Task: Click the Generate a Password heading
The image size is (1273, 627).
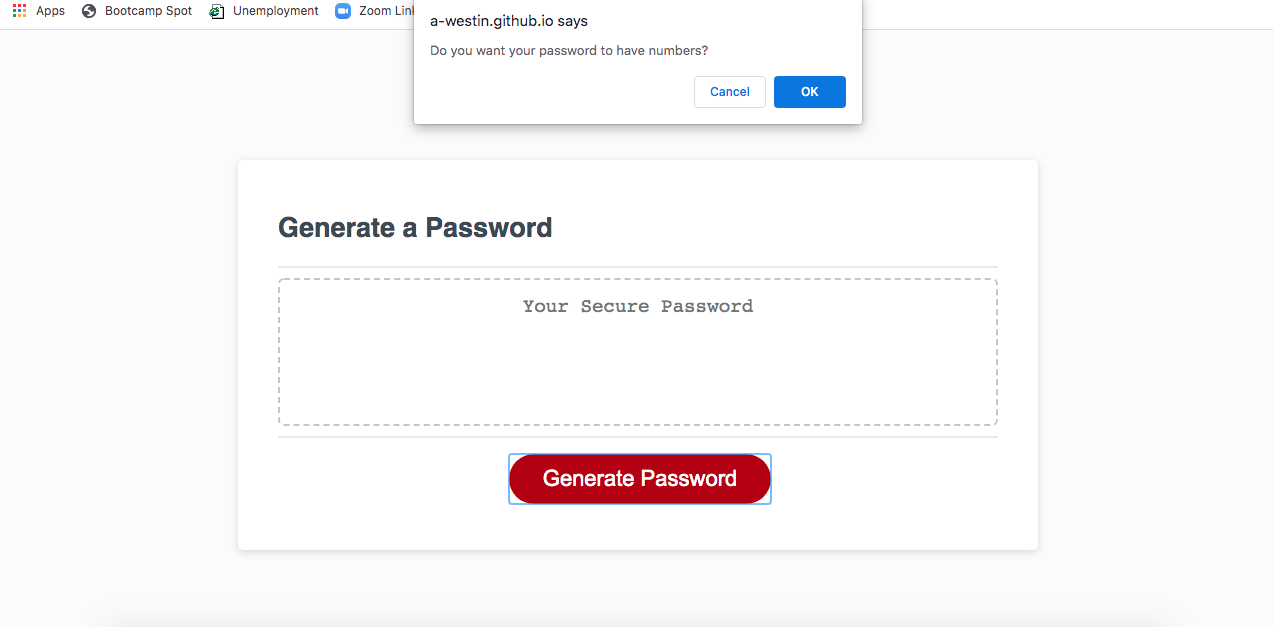Action: pos(415,227)
